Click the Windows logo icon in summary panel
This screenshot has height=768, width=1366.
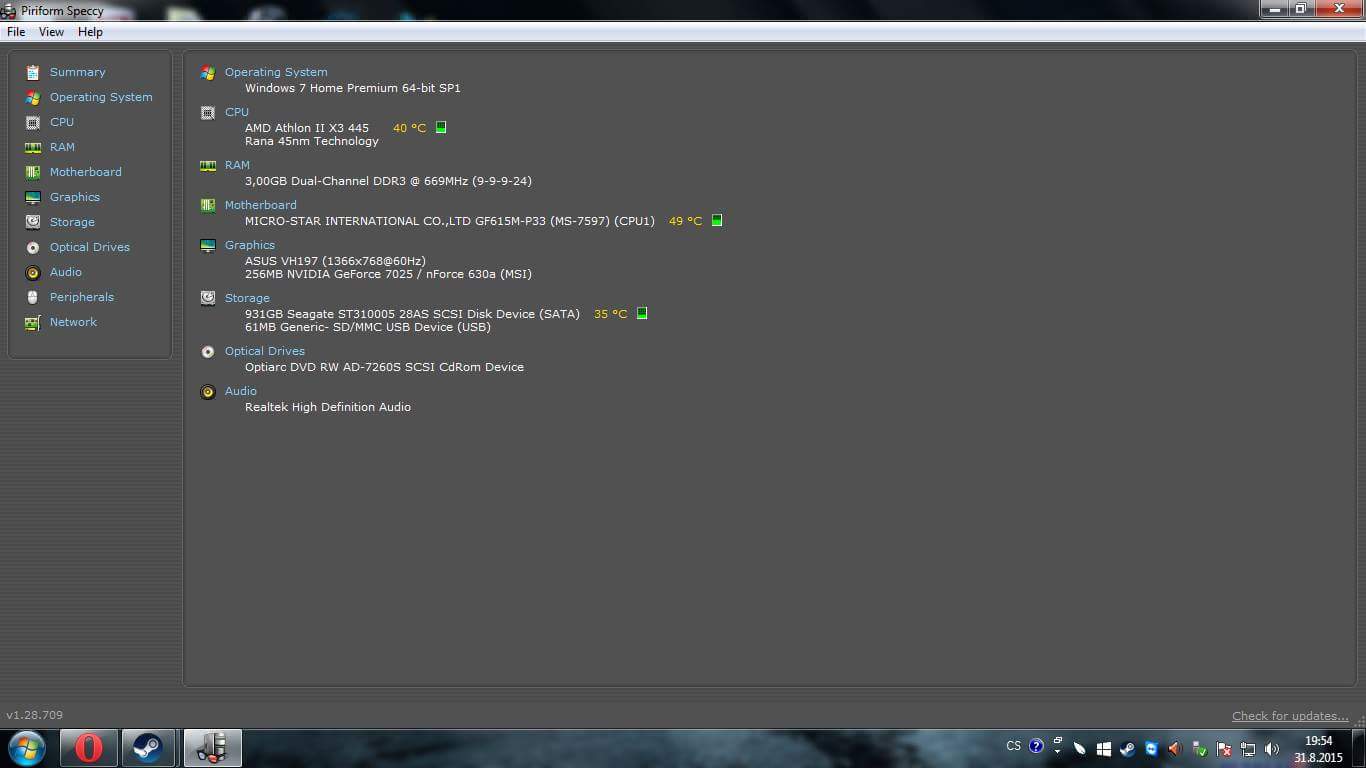pos(208,73)
